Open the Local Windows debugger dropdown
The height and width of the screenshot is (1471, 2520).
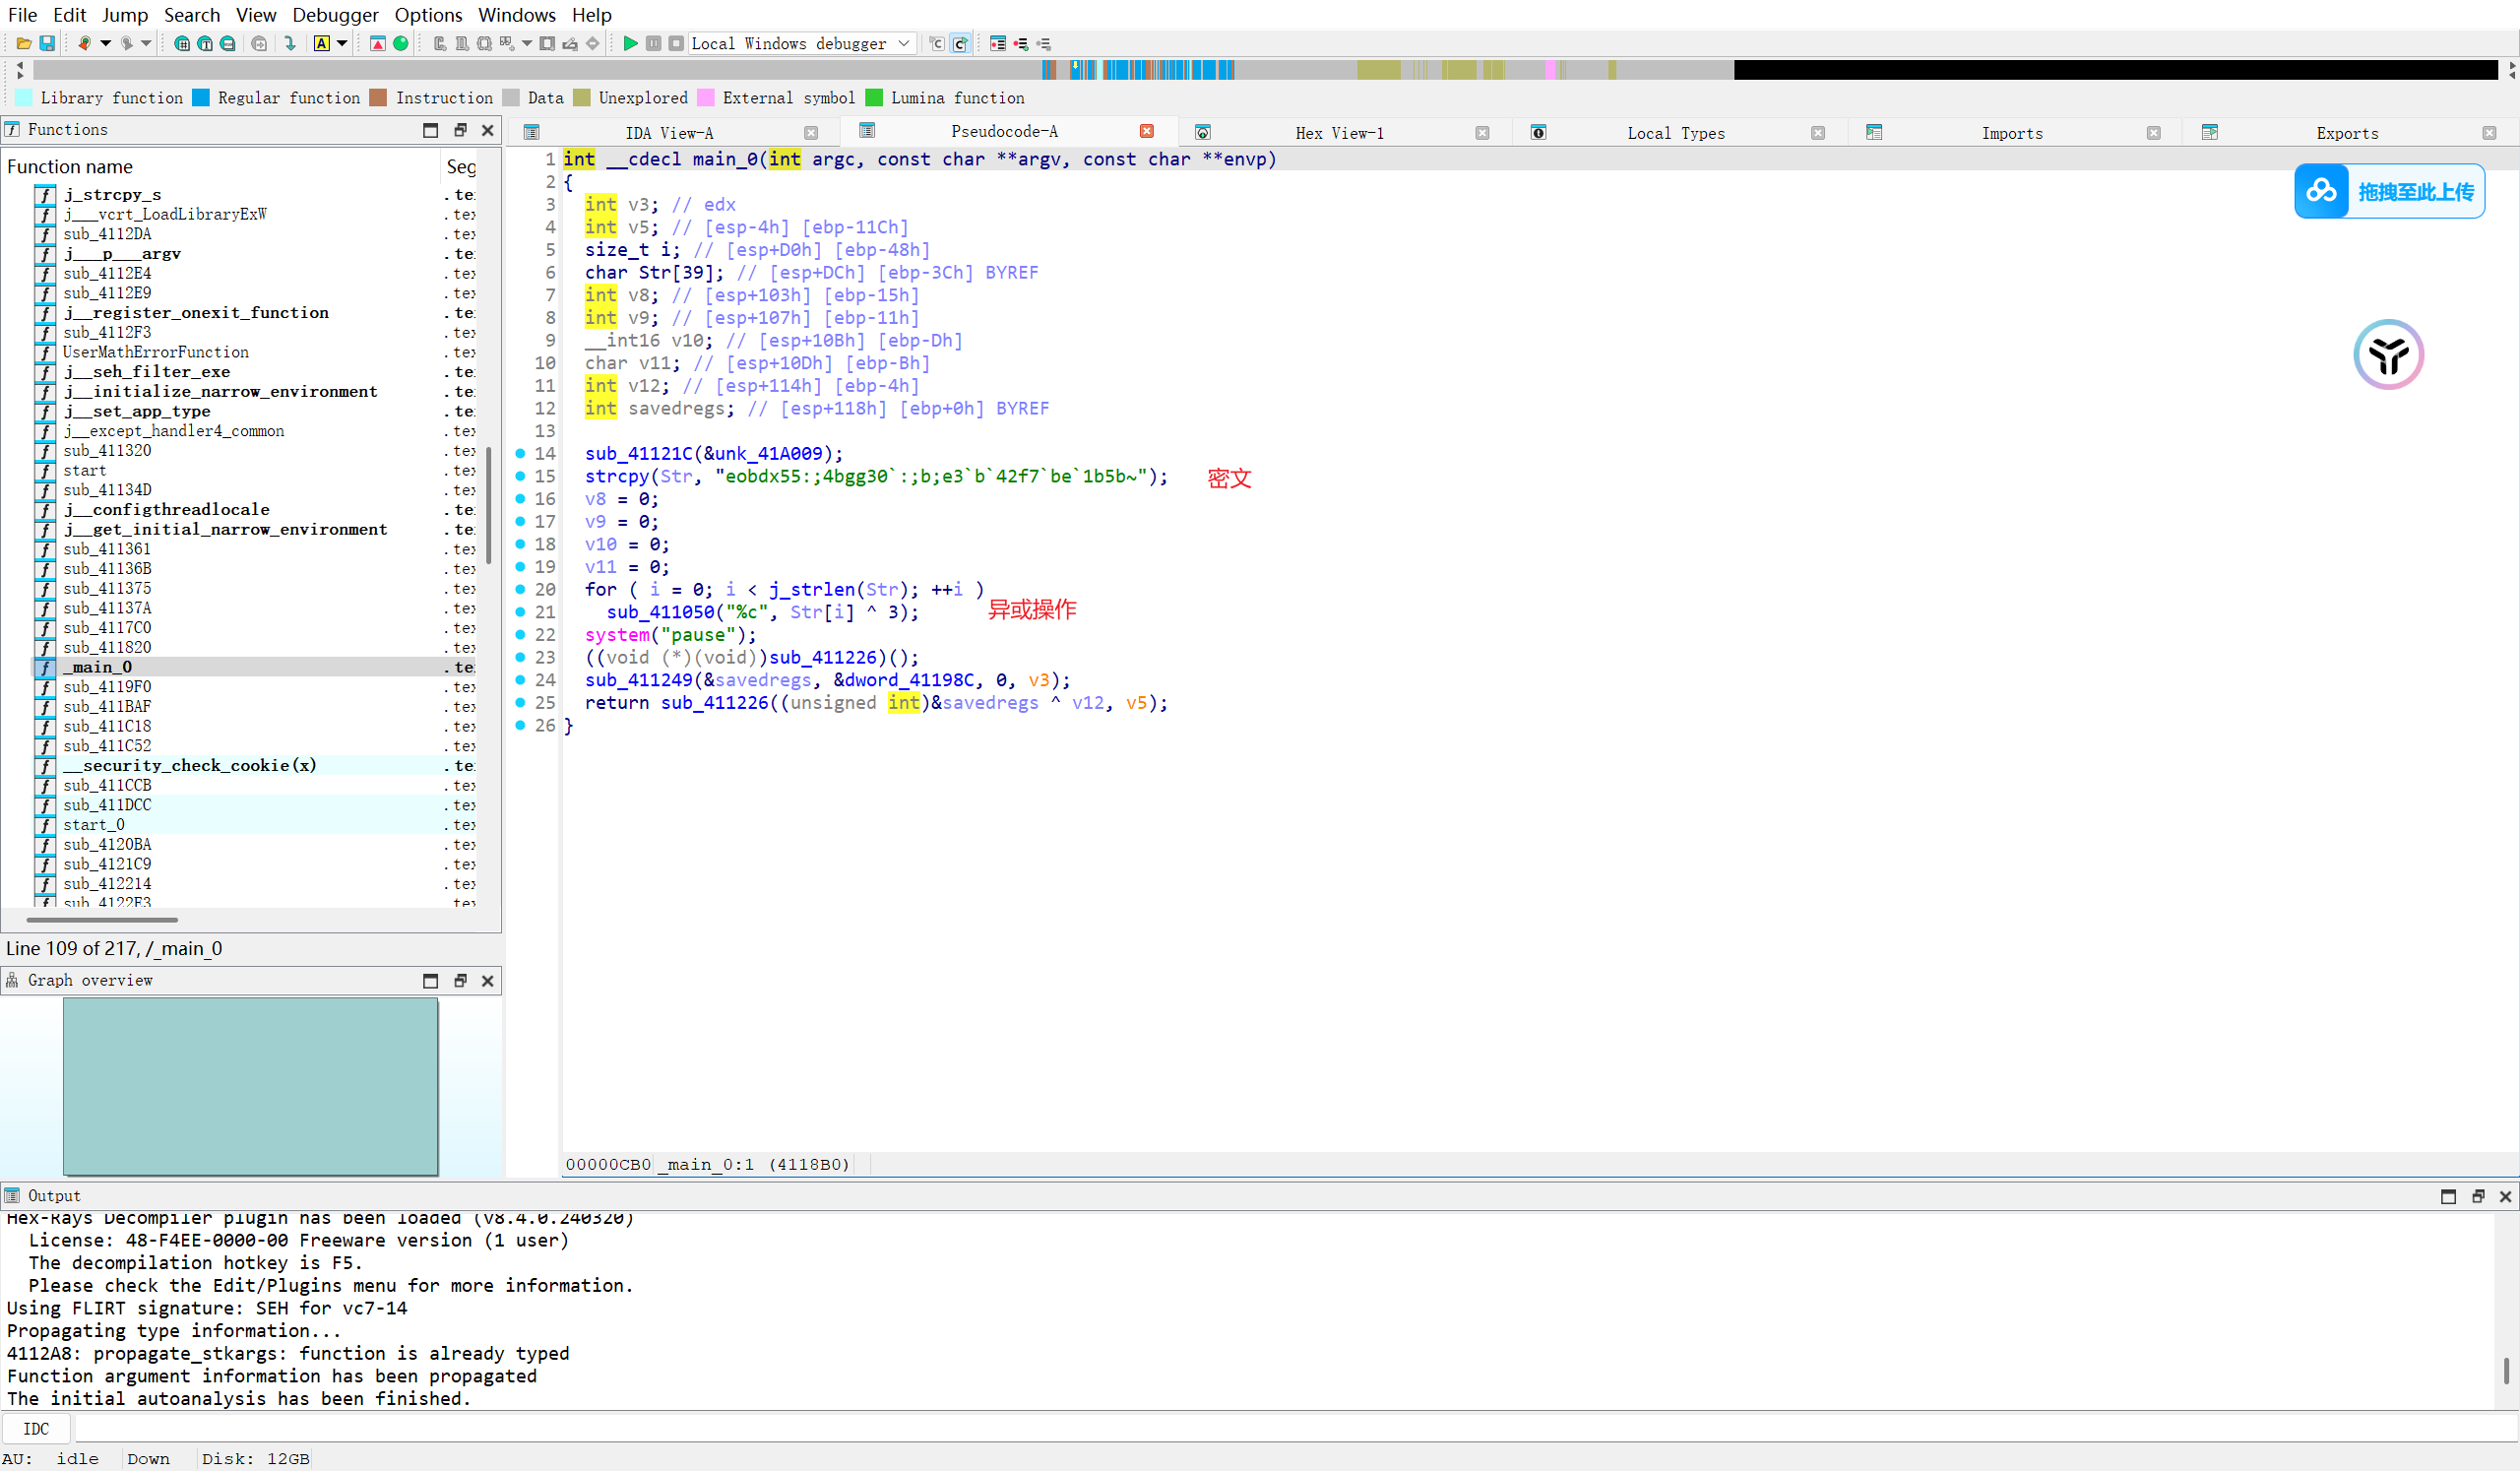[x=903, y=43]
